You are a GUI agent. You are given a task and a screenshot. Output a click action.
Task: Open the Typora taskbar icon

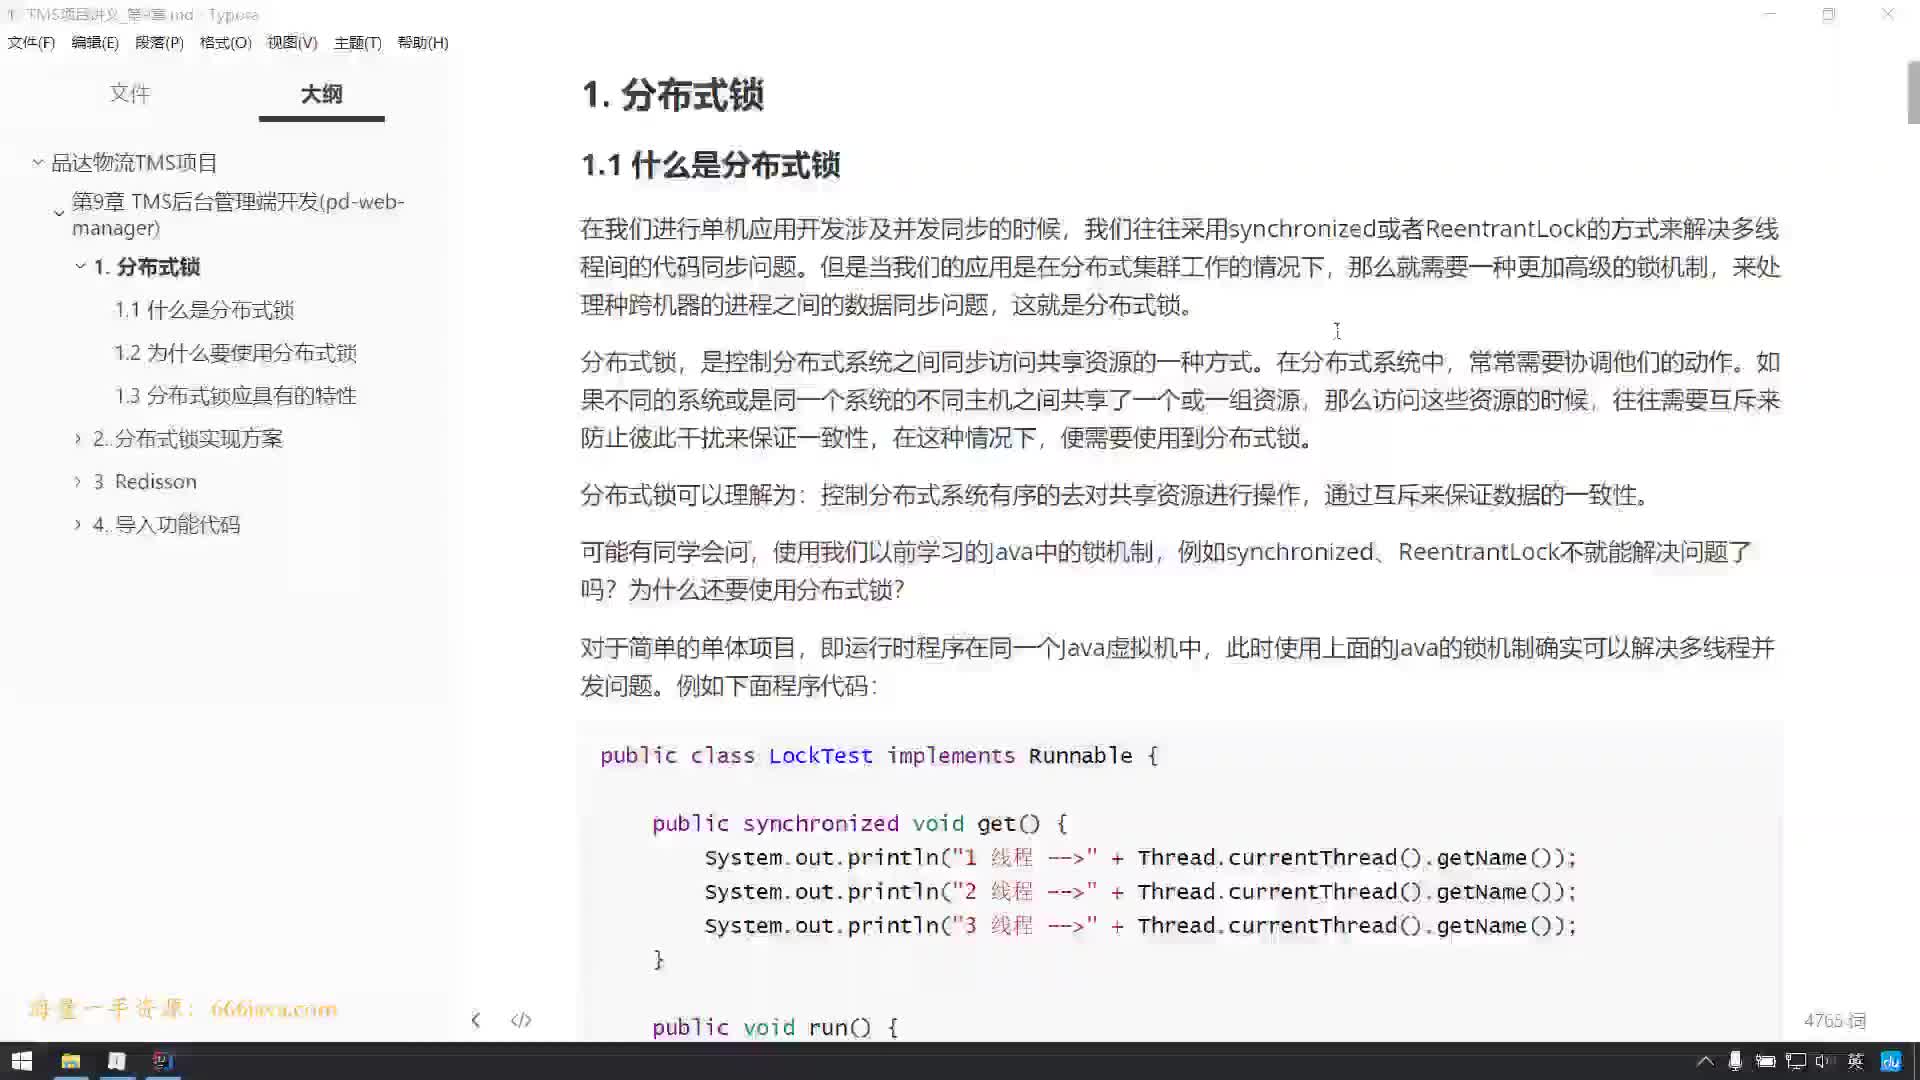pyautogui.click(x=117, y=1061)
